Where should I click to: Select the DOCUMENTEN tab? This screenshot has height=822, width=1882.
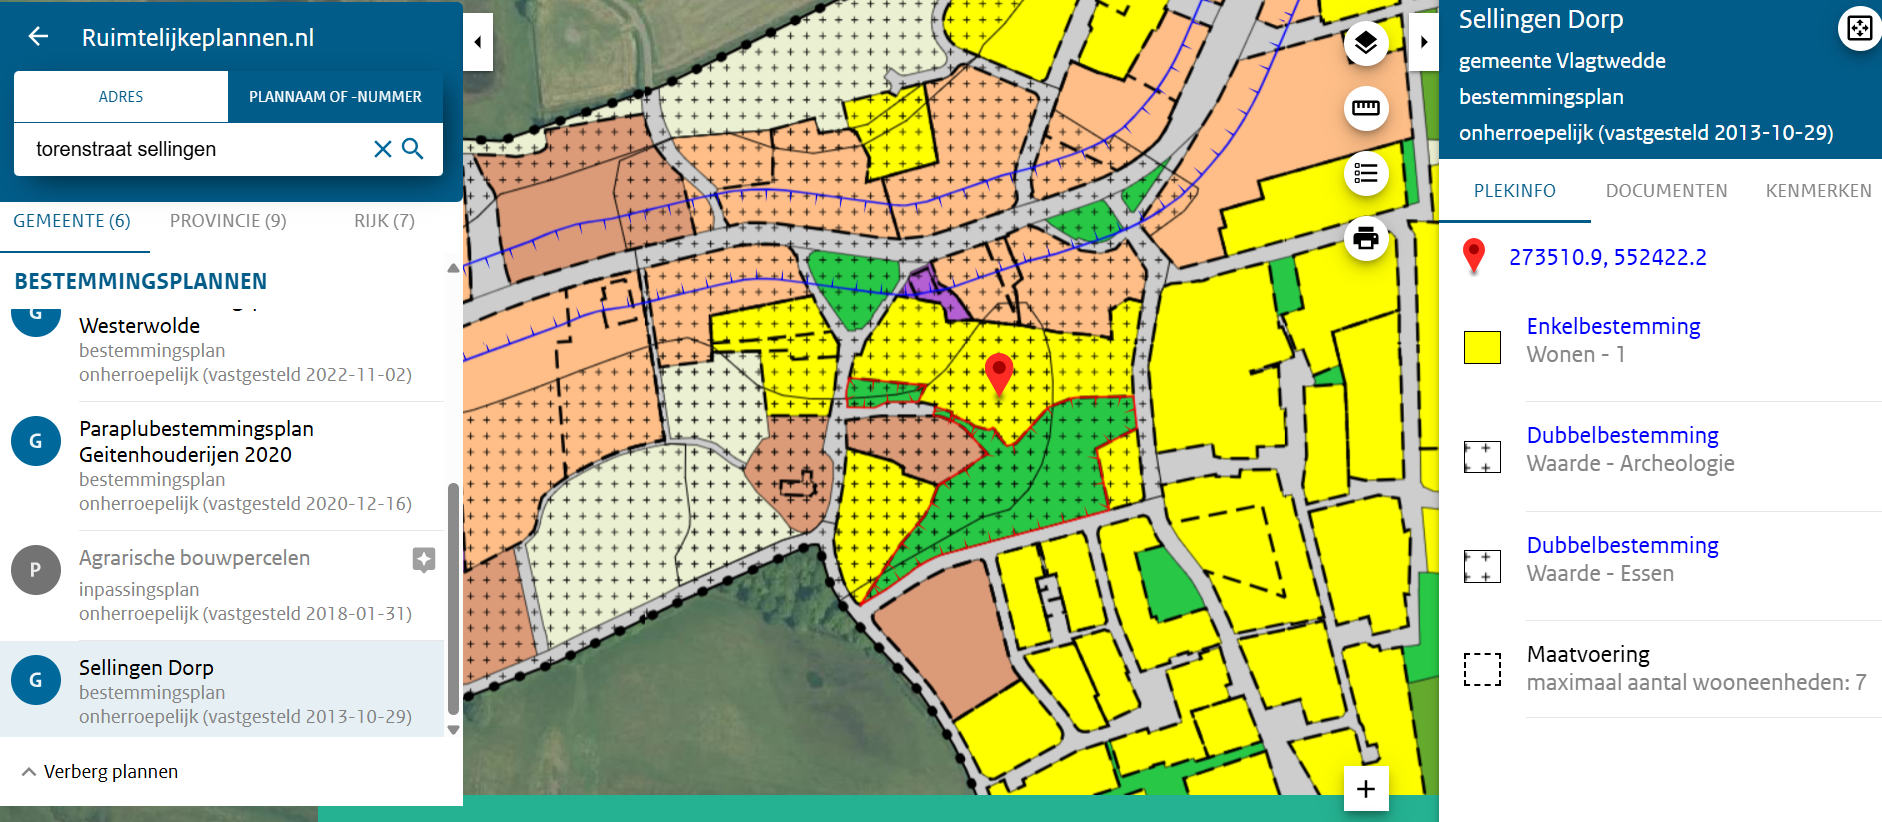pyautogui.click(x=1666, y=191)
